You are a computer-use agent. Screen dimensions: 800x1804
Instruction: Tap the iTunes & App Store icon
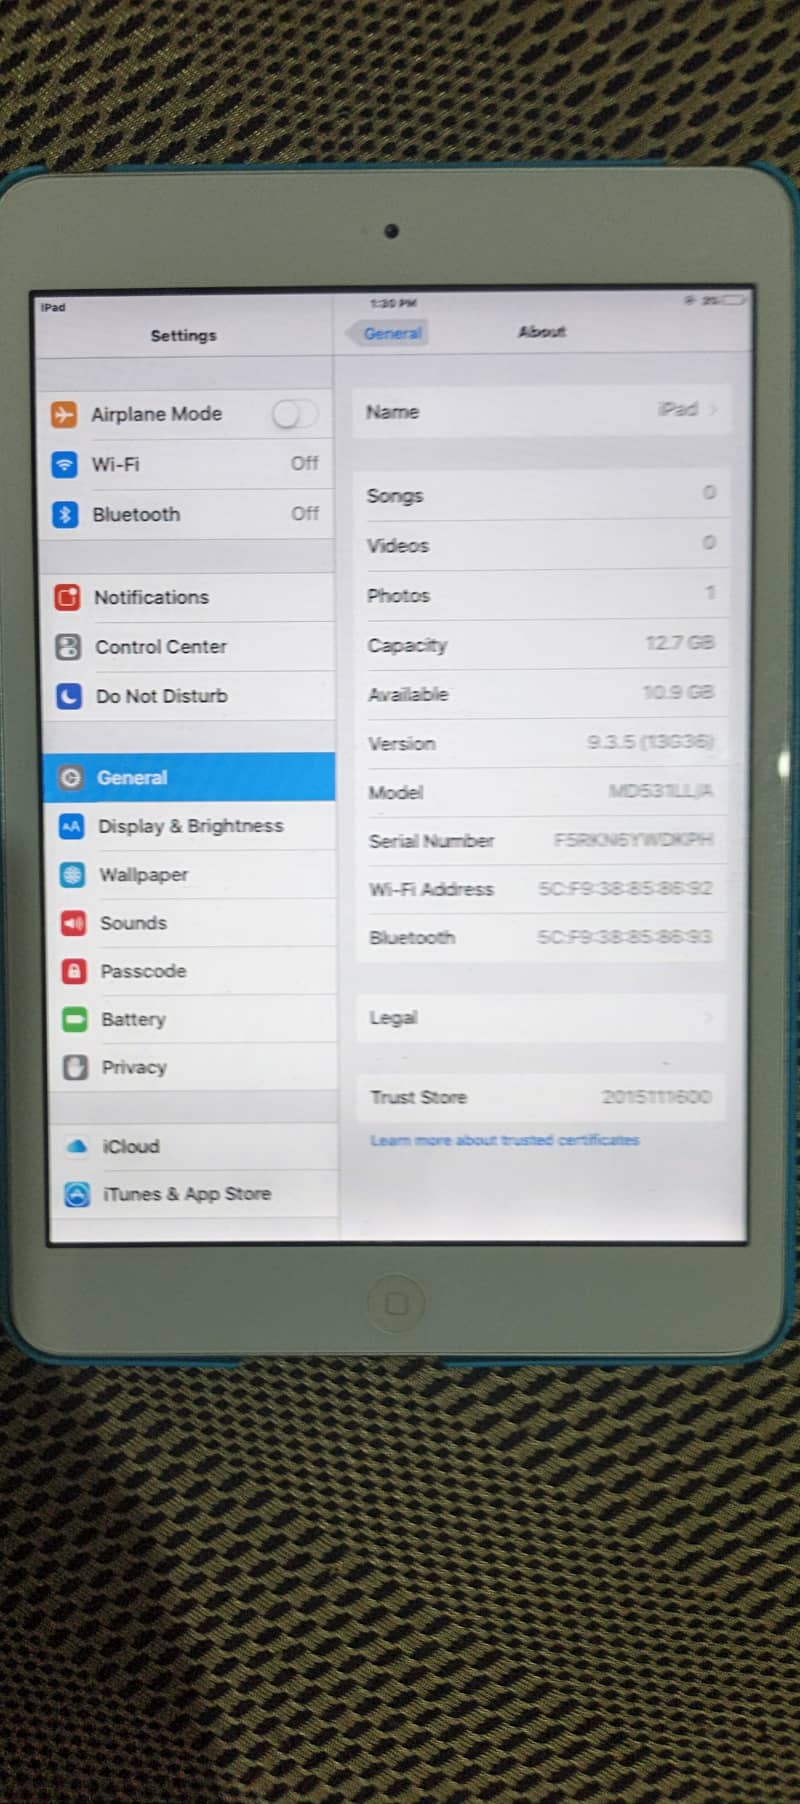click(x=77, y=1194)
